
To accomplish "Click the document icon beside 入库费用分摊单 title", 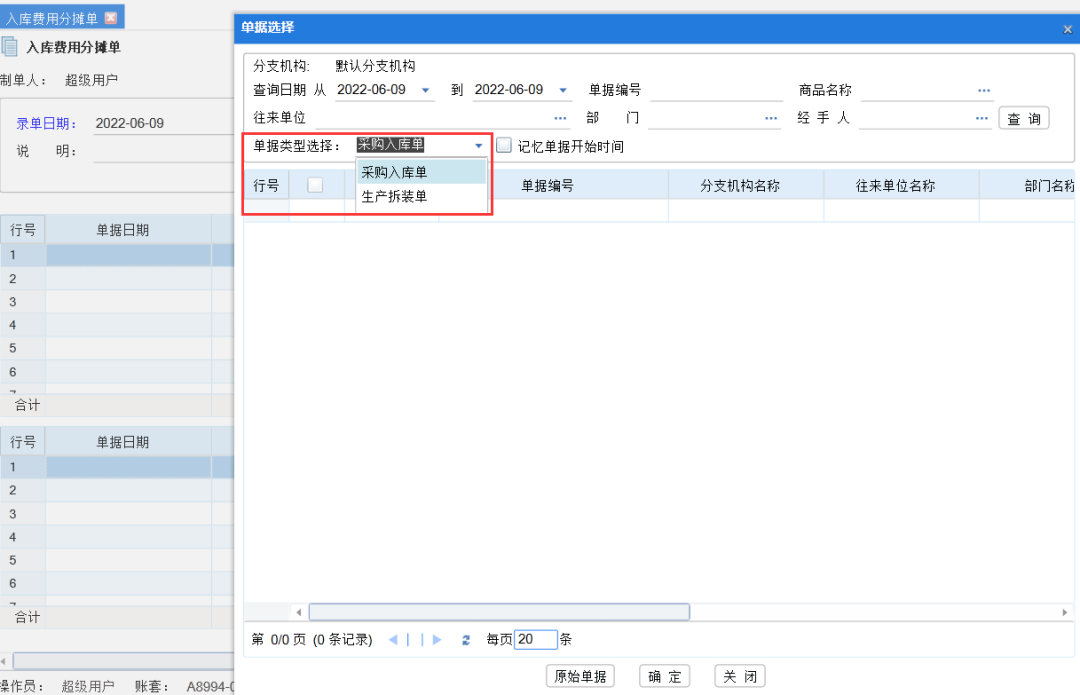I will tap(12, 45).
